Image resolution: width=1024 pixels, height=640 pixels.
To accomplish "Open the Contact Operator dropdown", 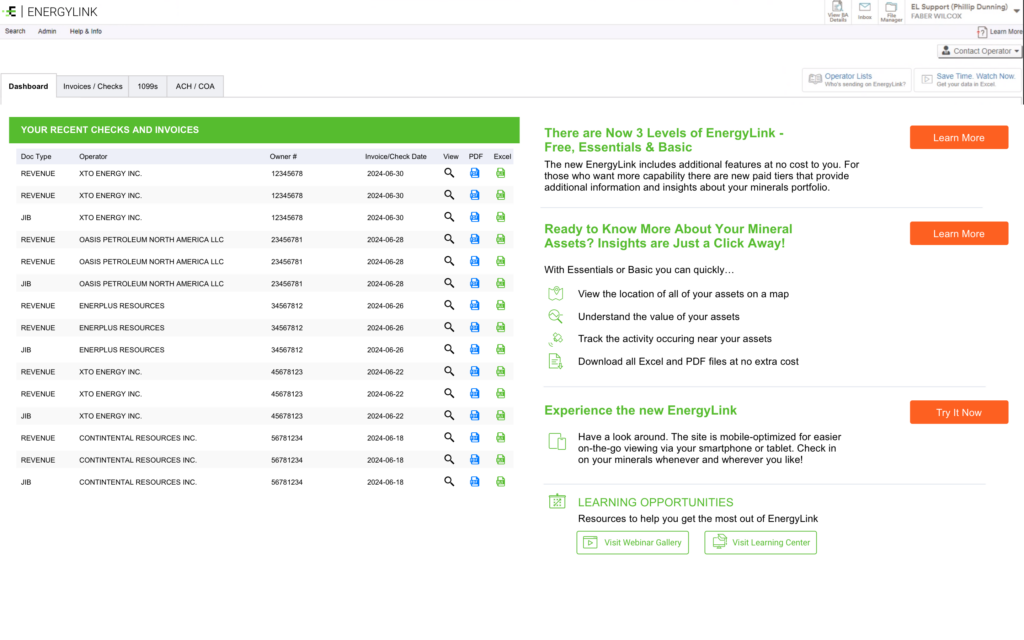I will point(980,51).
